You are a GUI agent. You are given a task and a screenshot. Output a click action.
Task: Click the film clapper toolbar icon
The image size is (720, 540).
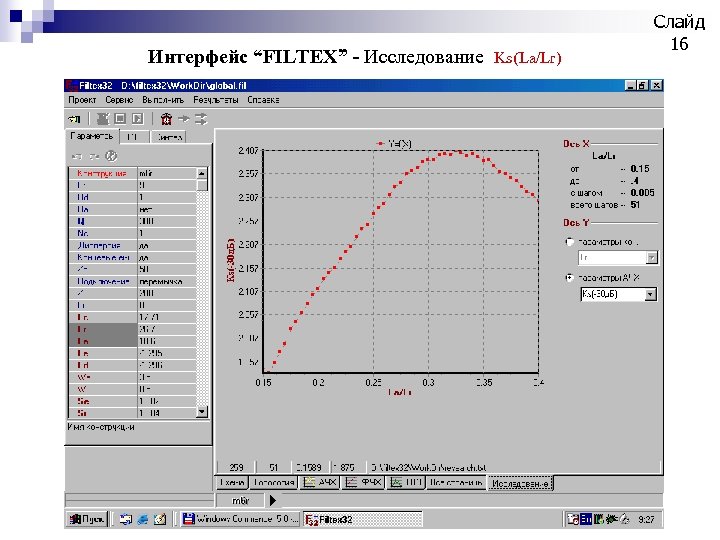tap(102, 119)
